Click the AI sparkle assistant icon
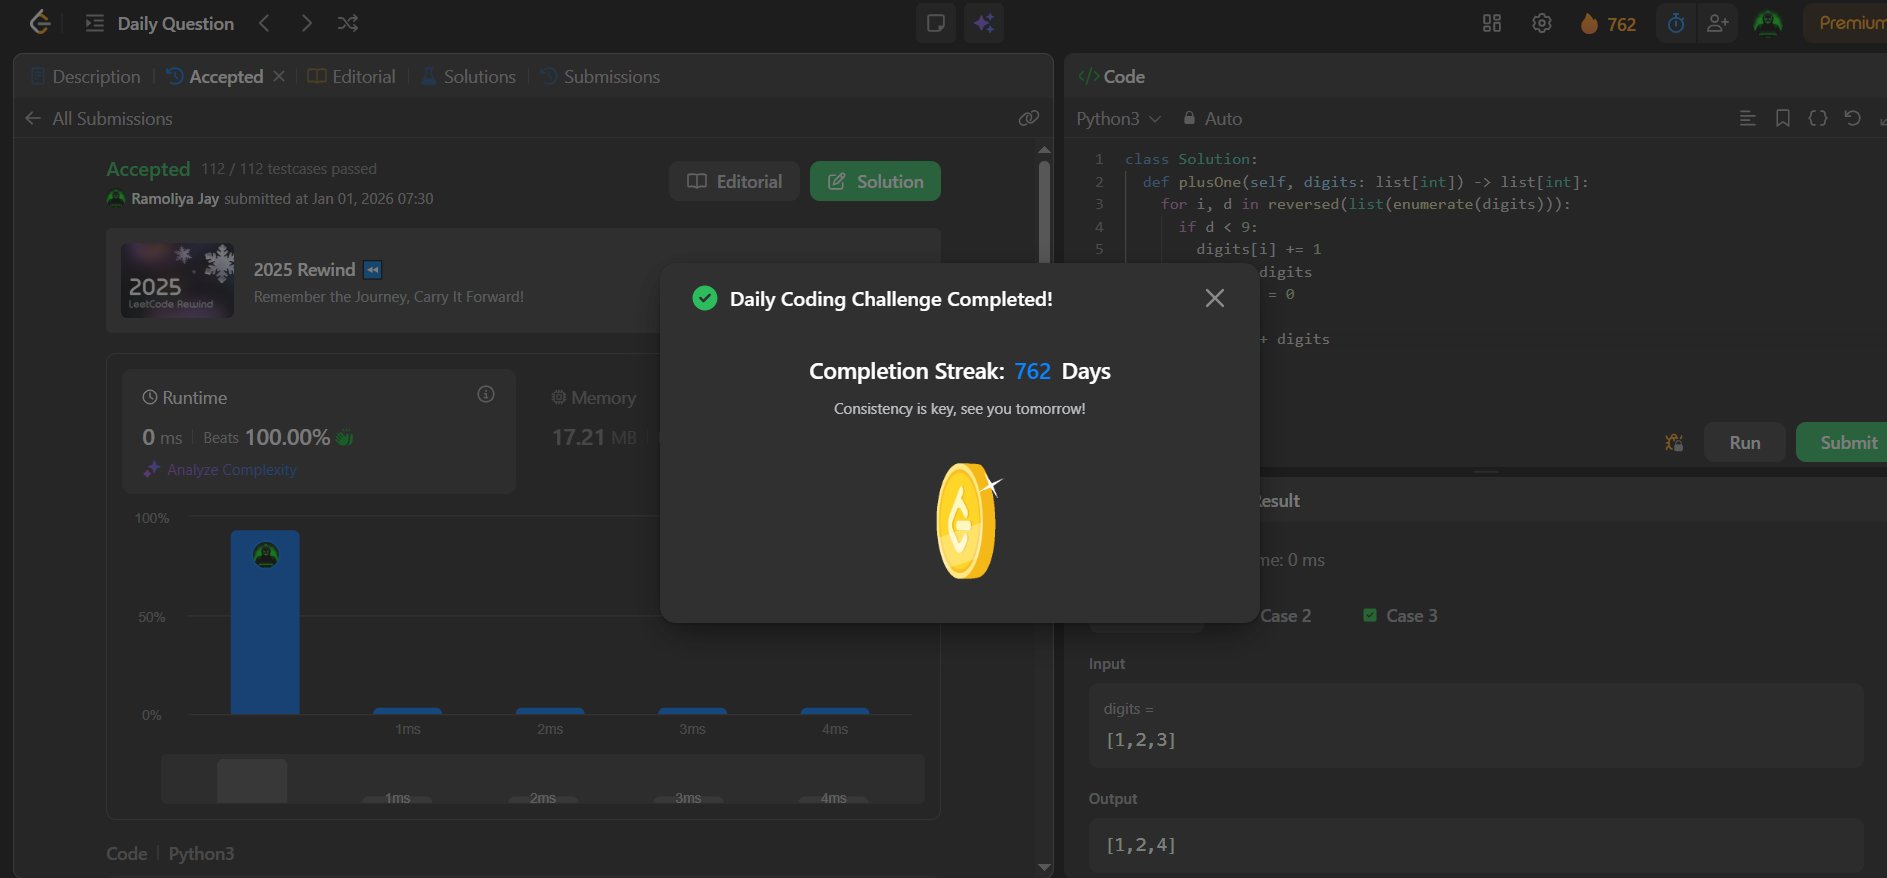The height and width of the screenshot is (878, 1887). (984, 23)
